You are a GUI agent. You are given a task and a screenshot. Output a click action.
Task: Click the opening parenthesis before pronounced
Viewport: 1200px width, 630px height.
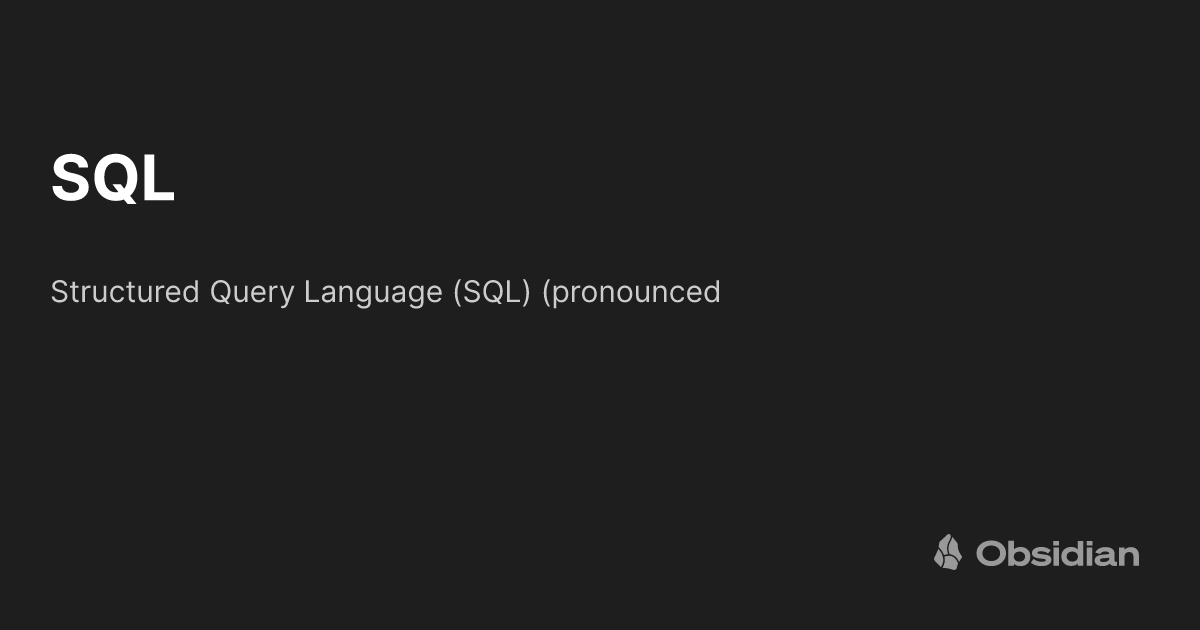(x=545, y=293)
